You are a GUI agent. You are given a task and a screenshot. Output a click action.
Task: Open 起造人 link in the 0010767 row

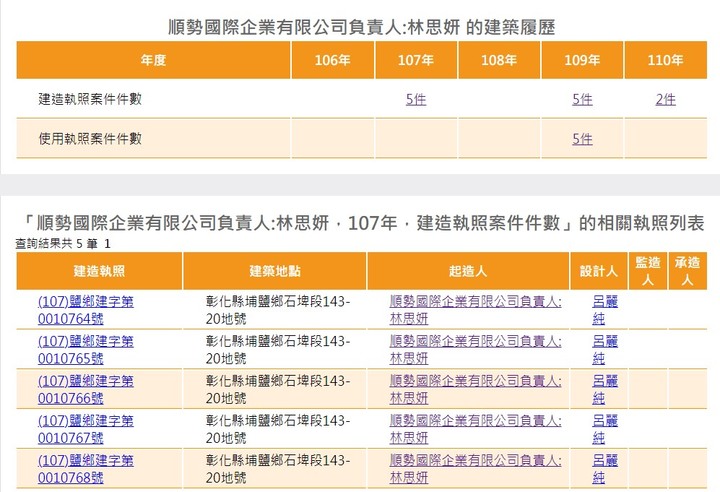click(475, 429)
